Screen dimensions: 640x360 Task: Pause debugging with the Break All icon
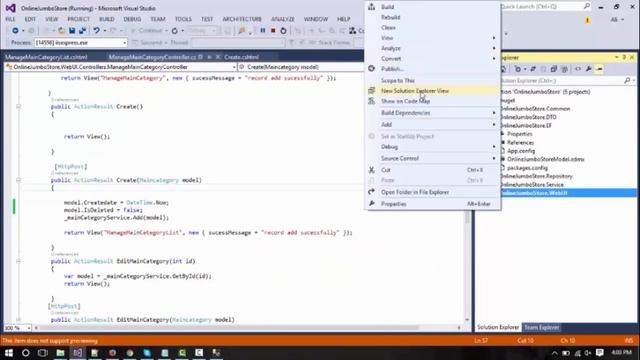click(x=262, y=31)
